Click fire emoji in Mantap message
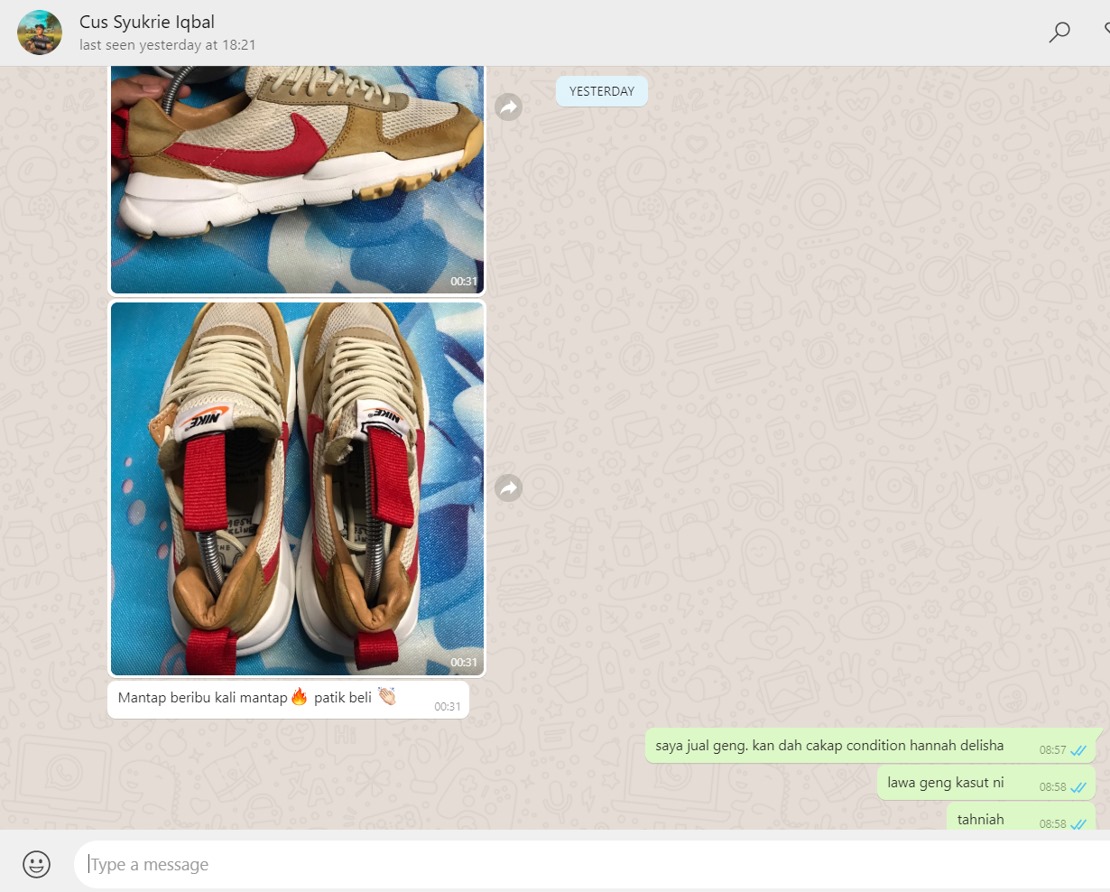Viewport: 1110px width, 892px height. point(299,697)
